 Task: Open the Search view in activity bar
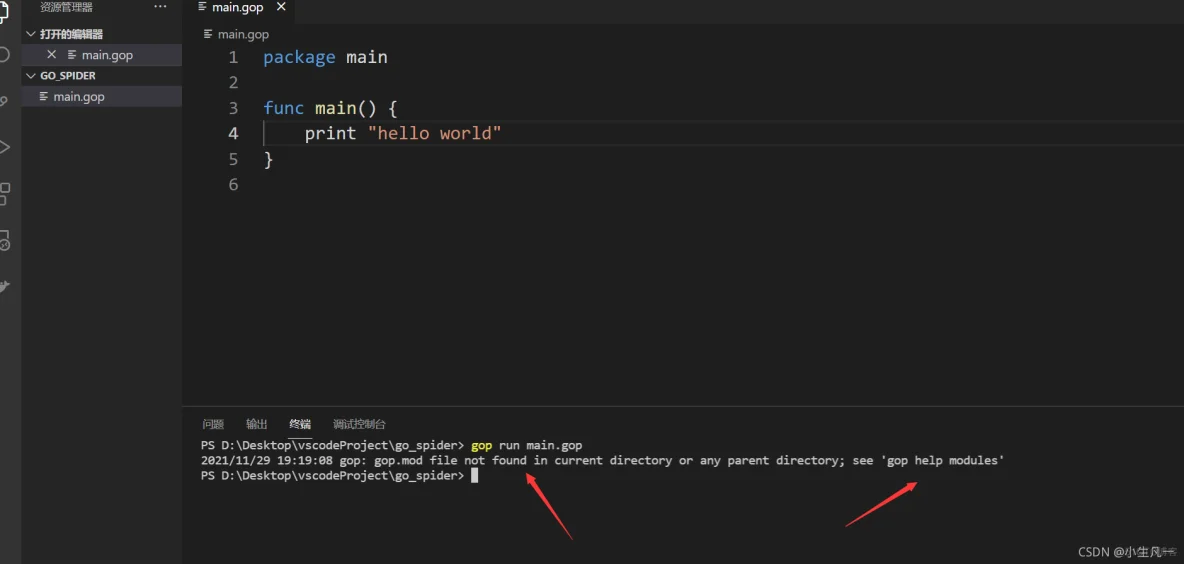coord(3,54)
